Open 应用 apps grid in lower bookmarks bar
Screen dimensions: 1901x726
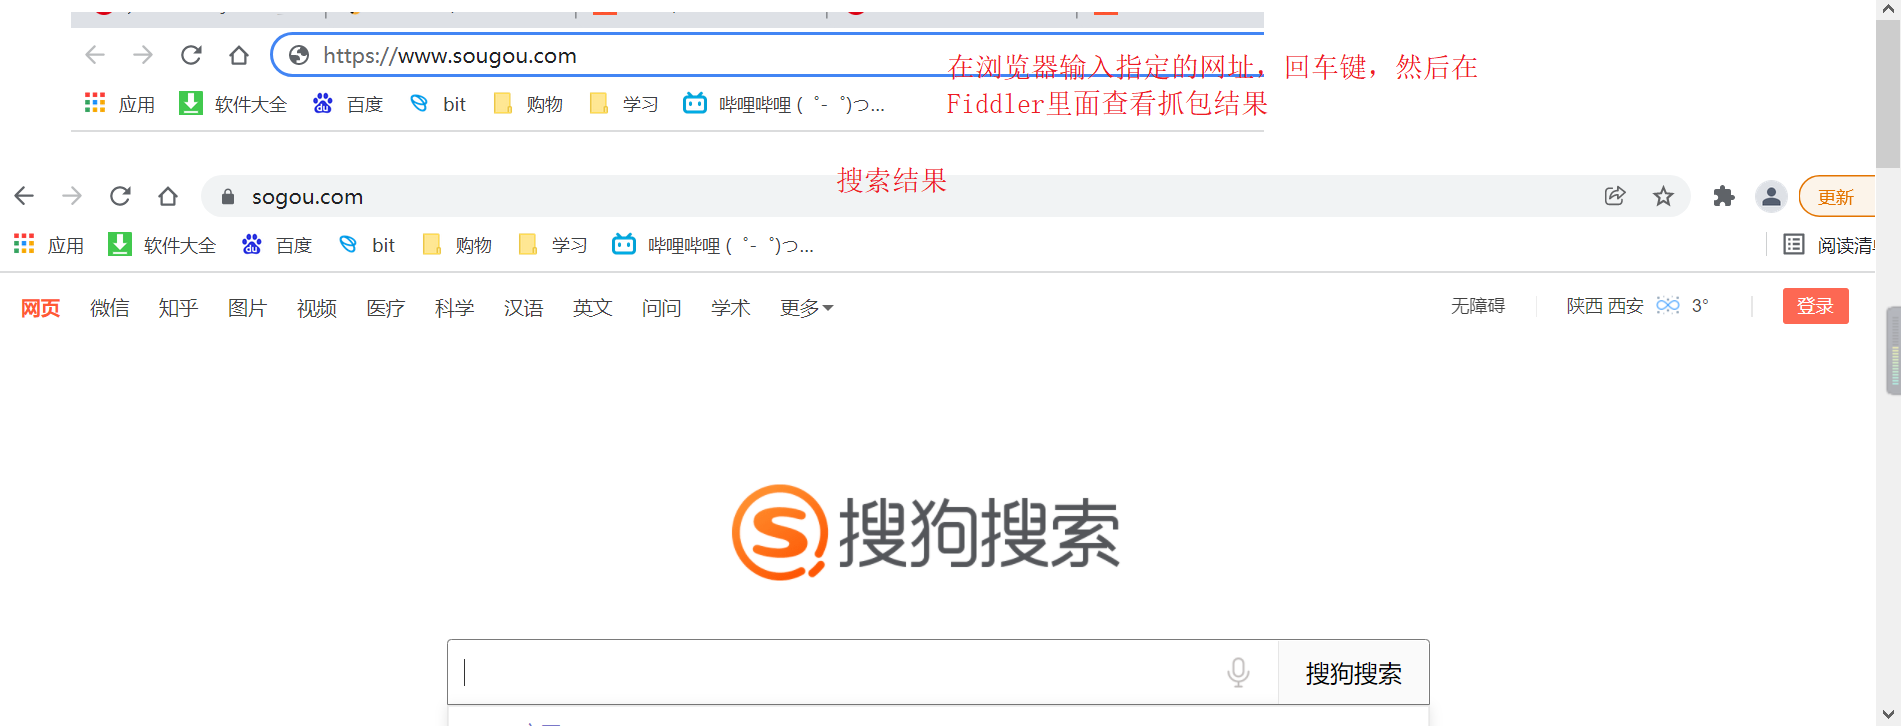pyautogui.click(x=48, y=245)
